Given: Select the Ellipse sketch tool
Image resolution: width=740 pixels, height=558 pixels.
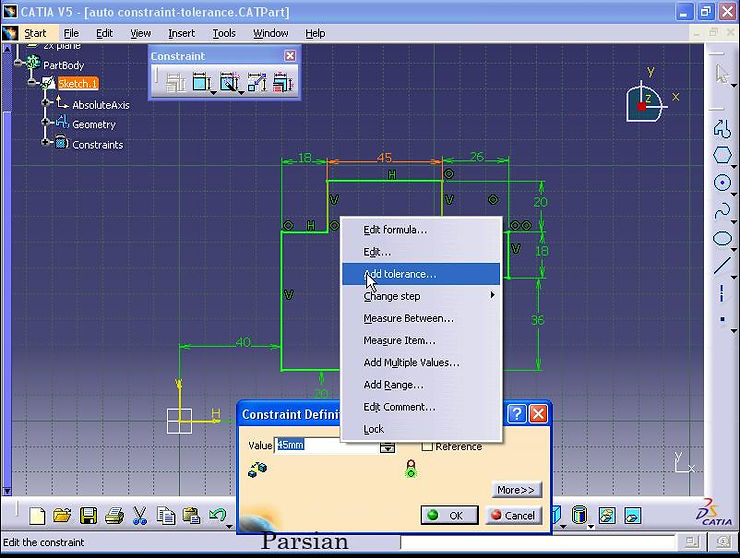Looking at the screenshot, I should pyautogui.click(x=722, y=238).
